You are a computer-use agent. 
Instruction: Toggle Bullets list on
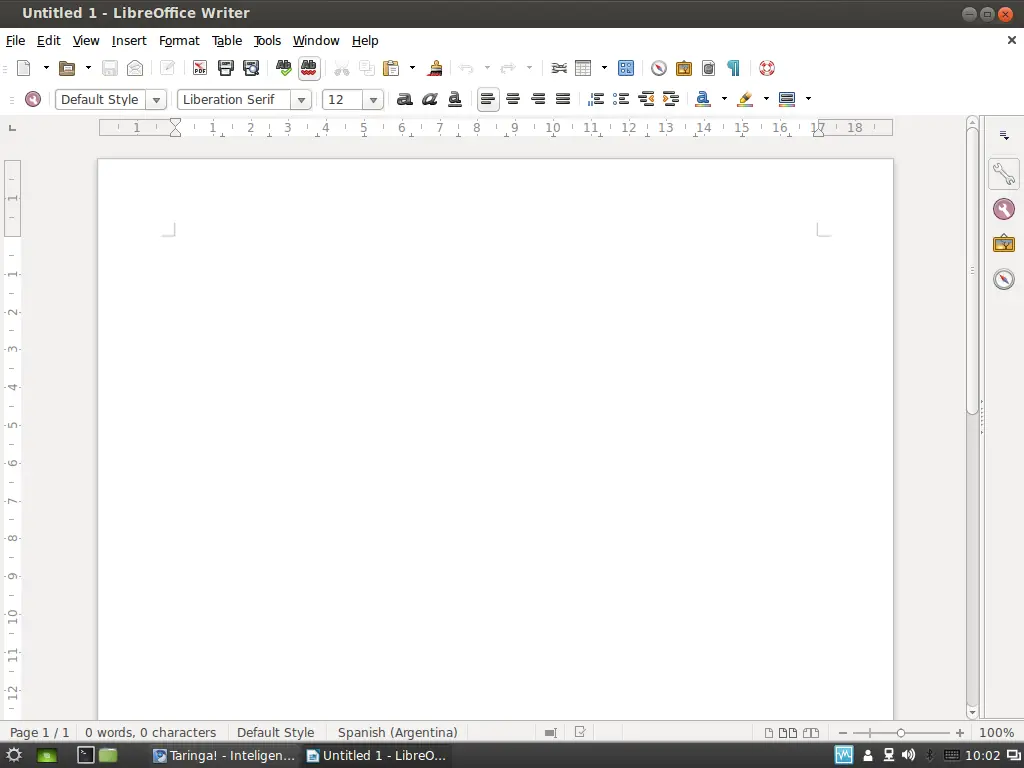621,99
